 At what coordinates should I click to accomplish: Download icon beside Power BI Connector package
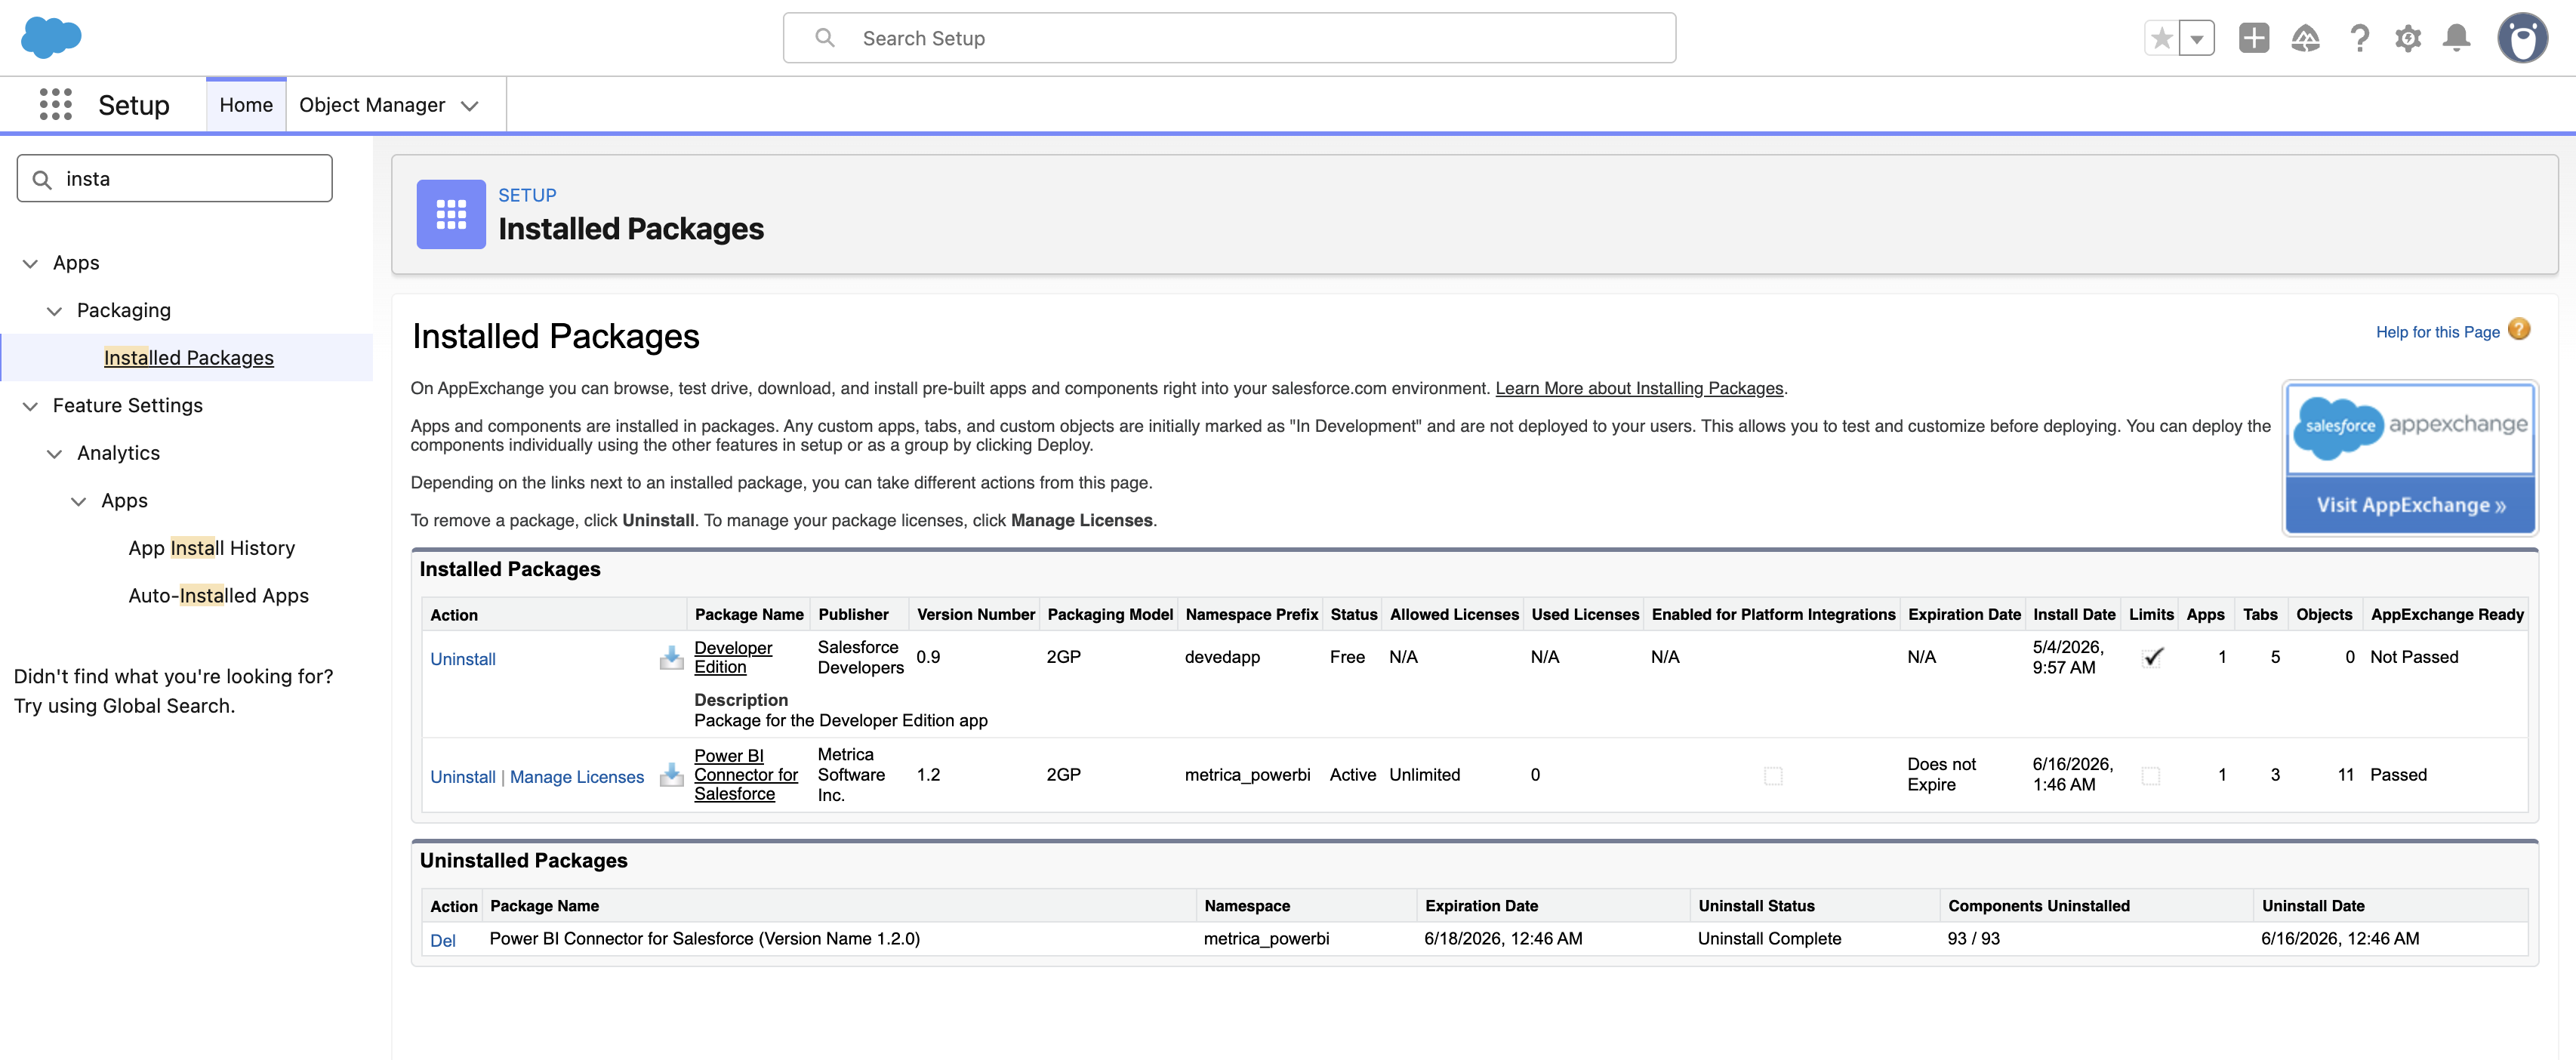tap(671, 775)
